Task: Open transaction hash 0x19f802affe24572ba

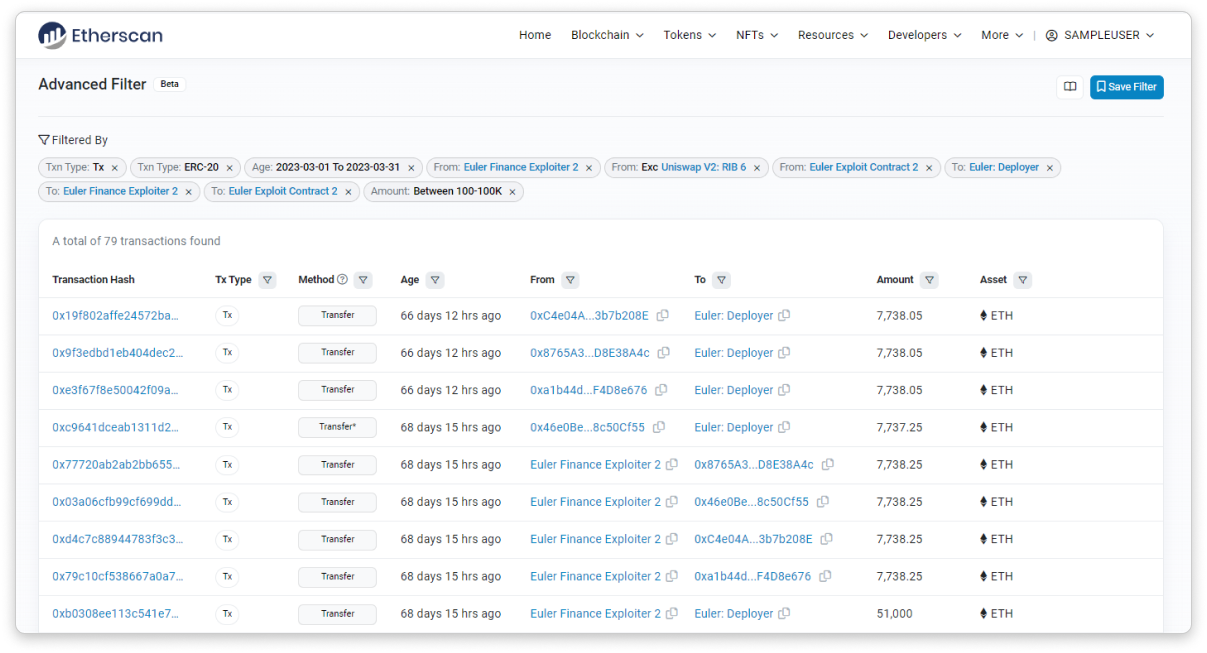Action: point(115,316)
